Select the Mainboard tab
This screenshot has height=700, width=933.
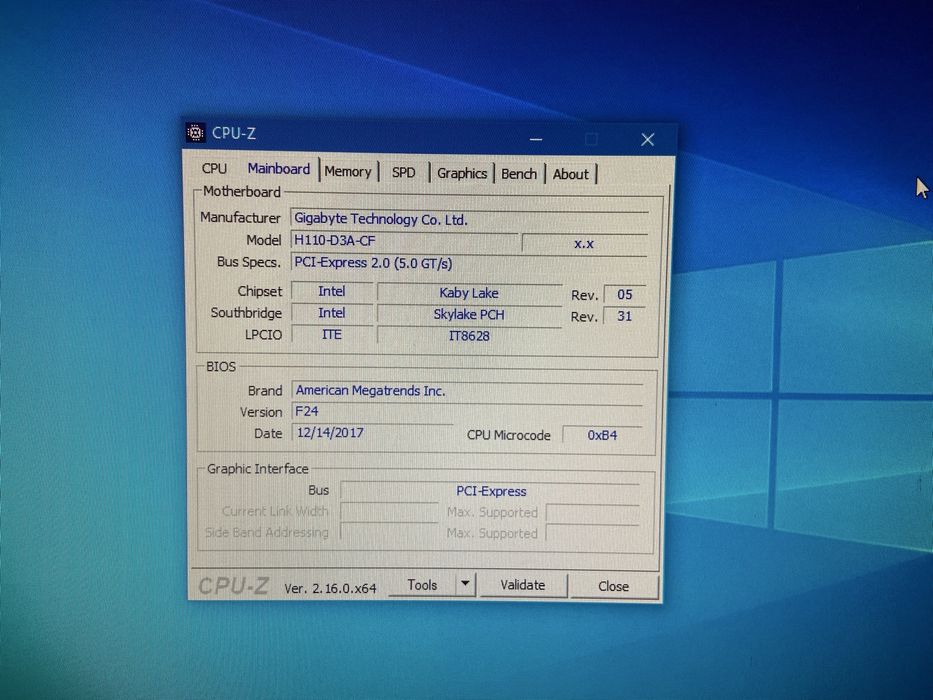pyautogui.click(x=278, y=169)
